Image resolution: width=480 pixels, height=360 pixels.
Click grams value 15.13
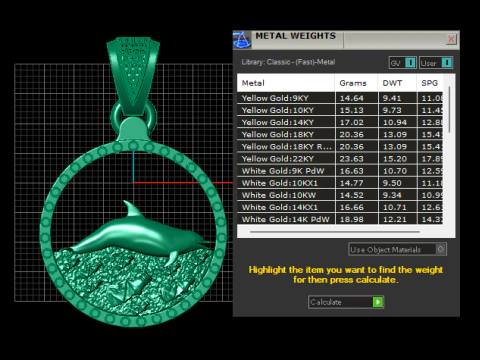[x=351, y=110]
